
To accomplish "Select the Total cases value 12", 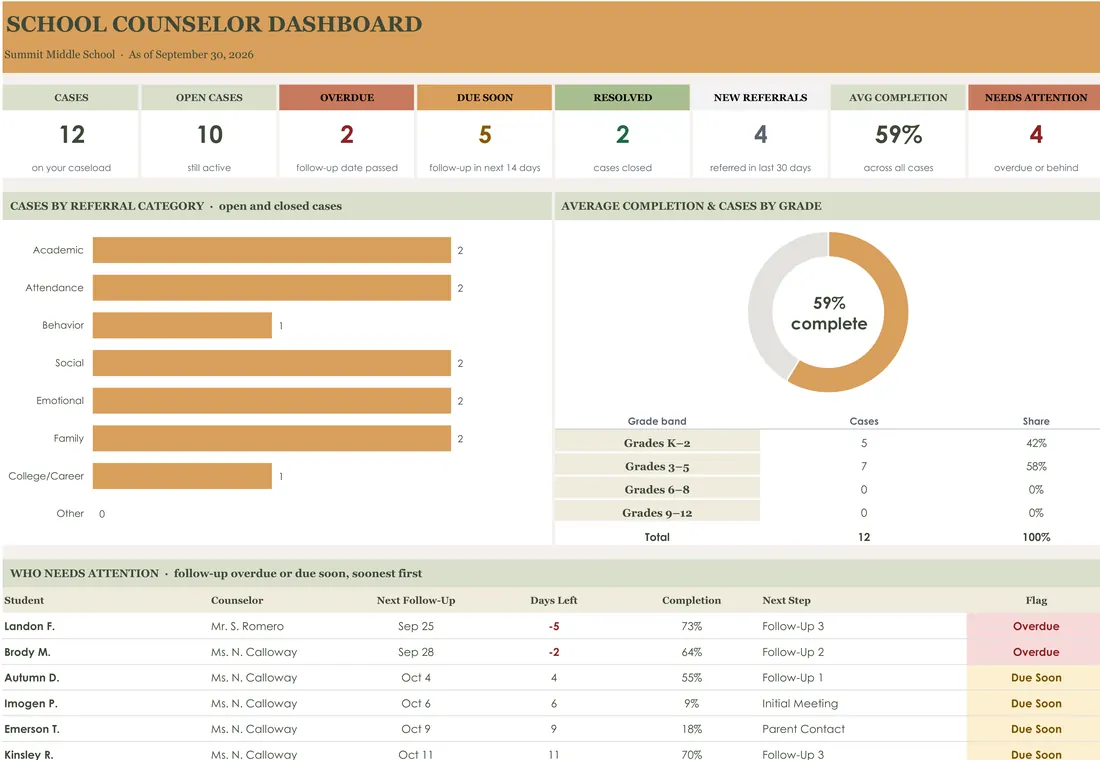I will pos(864,537).
